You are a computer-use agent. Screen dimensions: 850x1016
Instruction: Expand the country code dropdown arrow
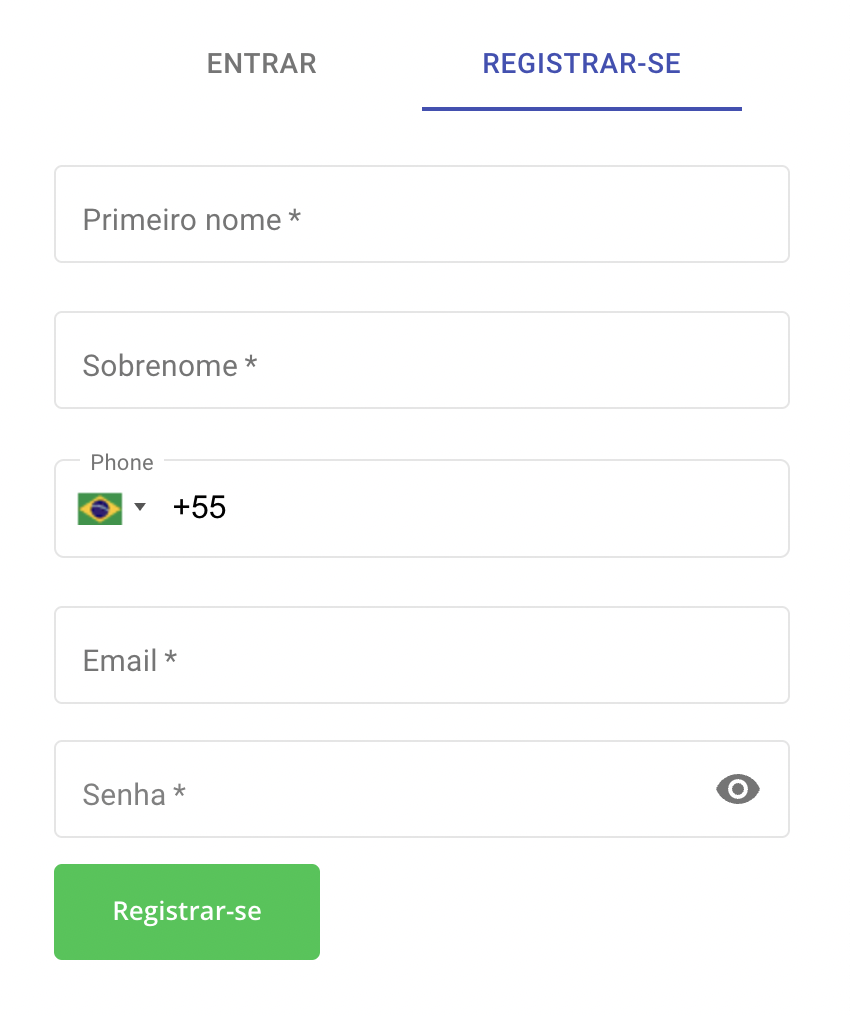140,507
